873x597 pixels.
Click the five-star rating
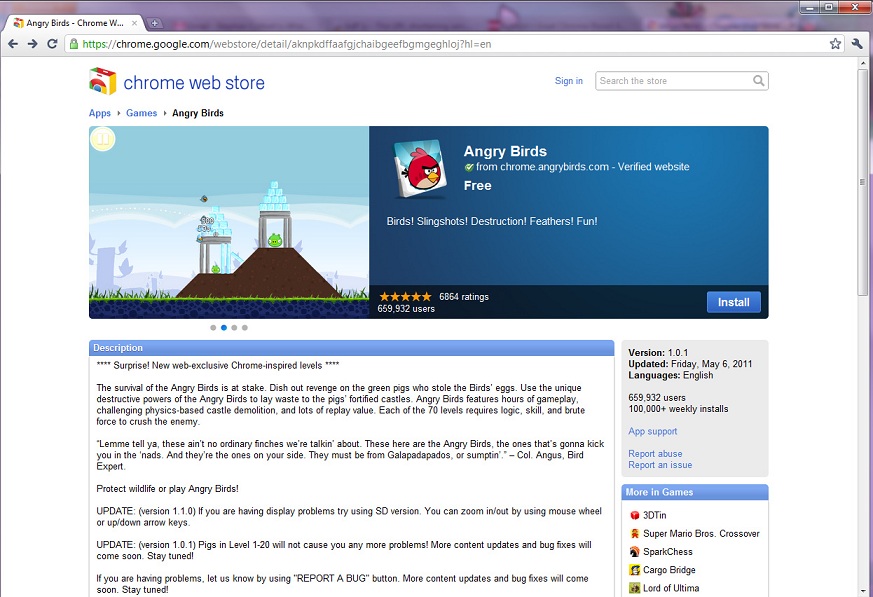(405, 297)
